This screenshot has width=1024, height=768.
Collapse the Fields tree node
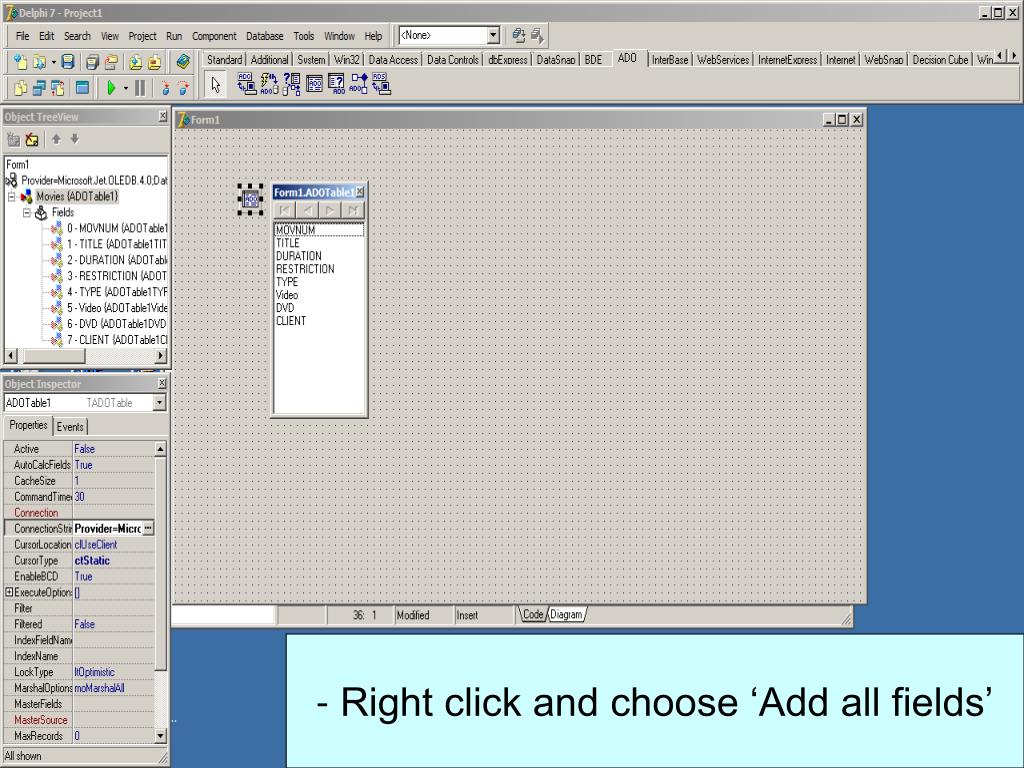pyautogui.click(x=27, y=212)
